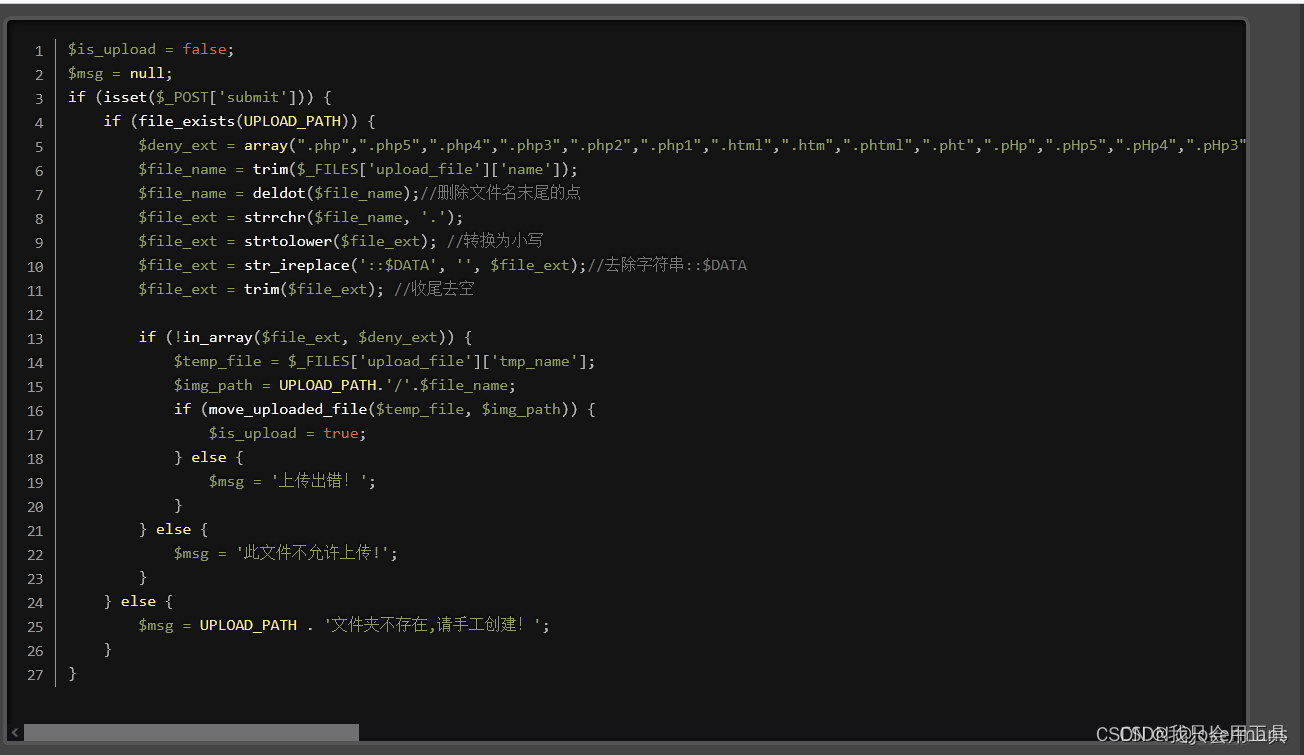The image size is (1304, 755).
Task: Click the "trim($file_ext)" line
Action: (306, 289)
